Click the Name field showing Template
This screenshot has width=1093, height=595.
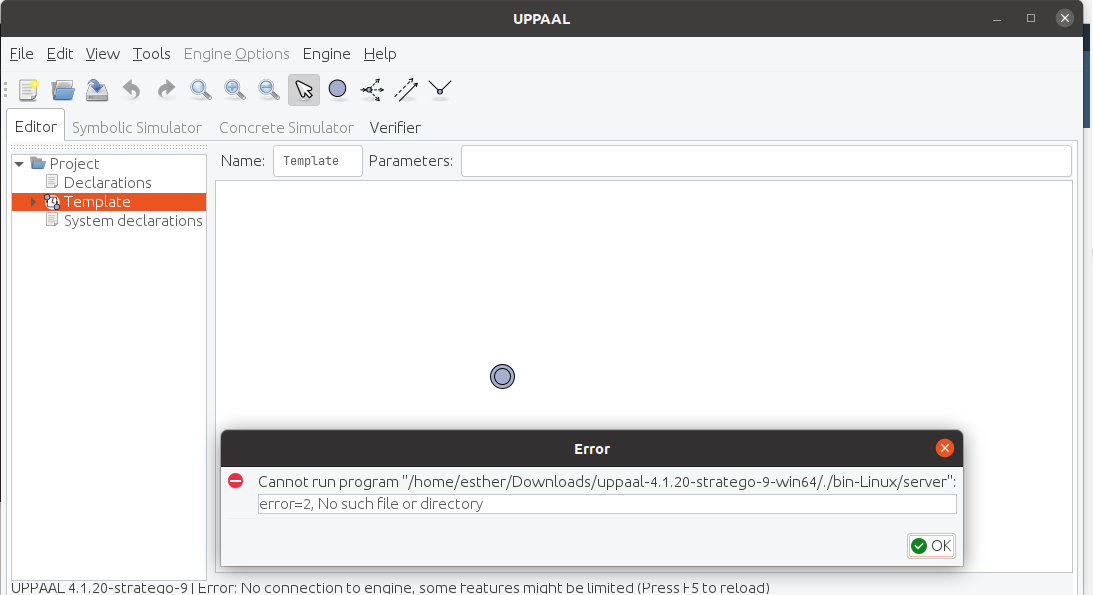[317, 160]
